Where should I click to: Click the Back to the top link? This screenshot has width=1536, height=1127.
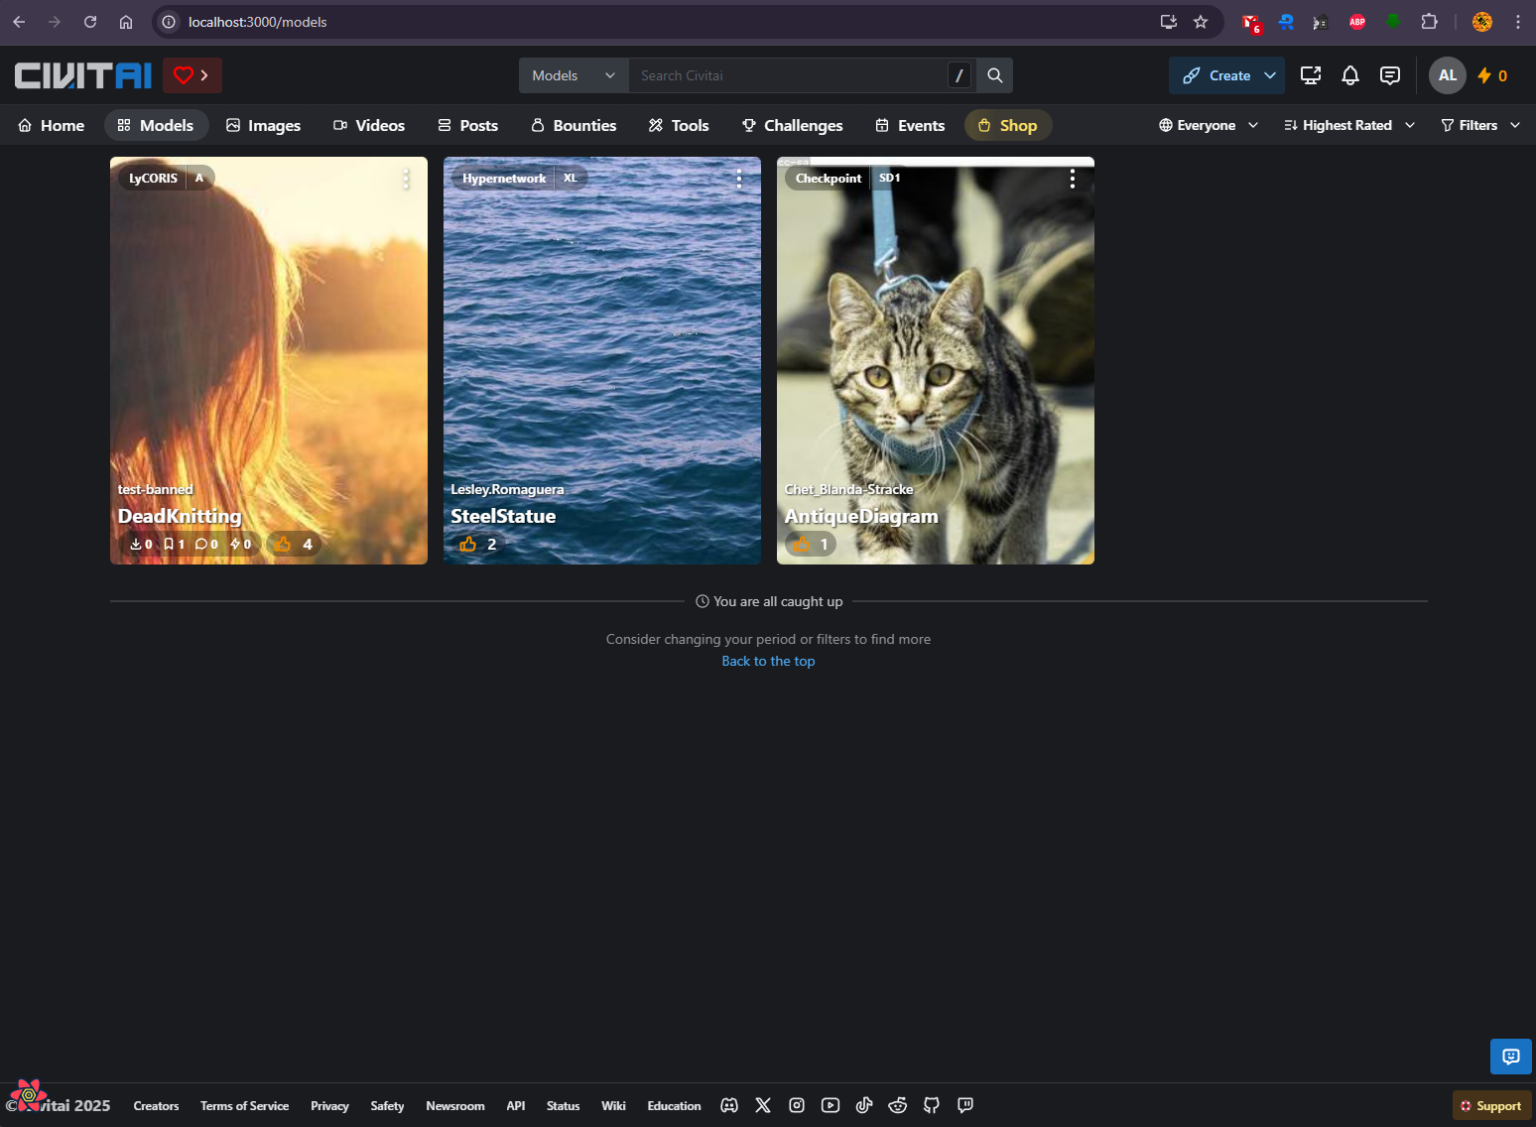768,661
